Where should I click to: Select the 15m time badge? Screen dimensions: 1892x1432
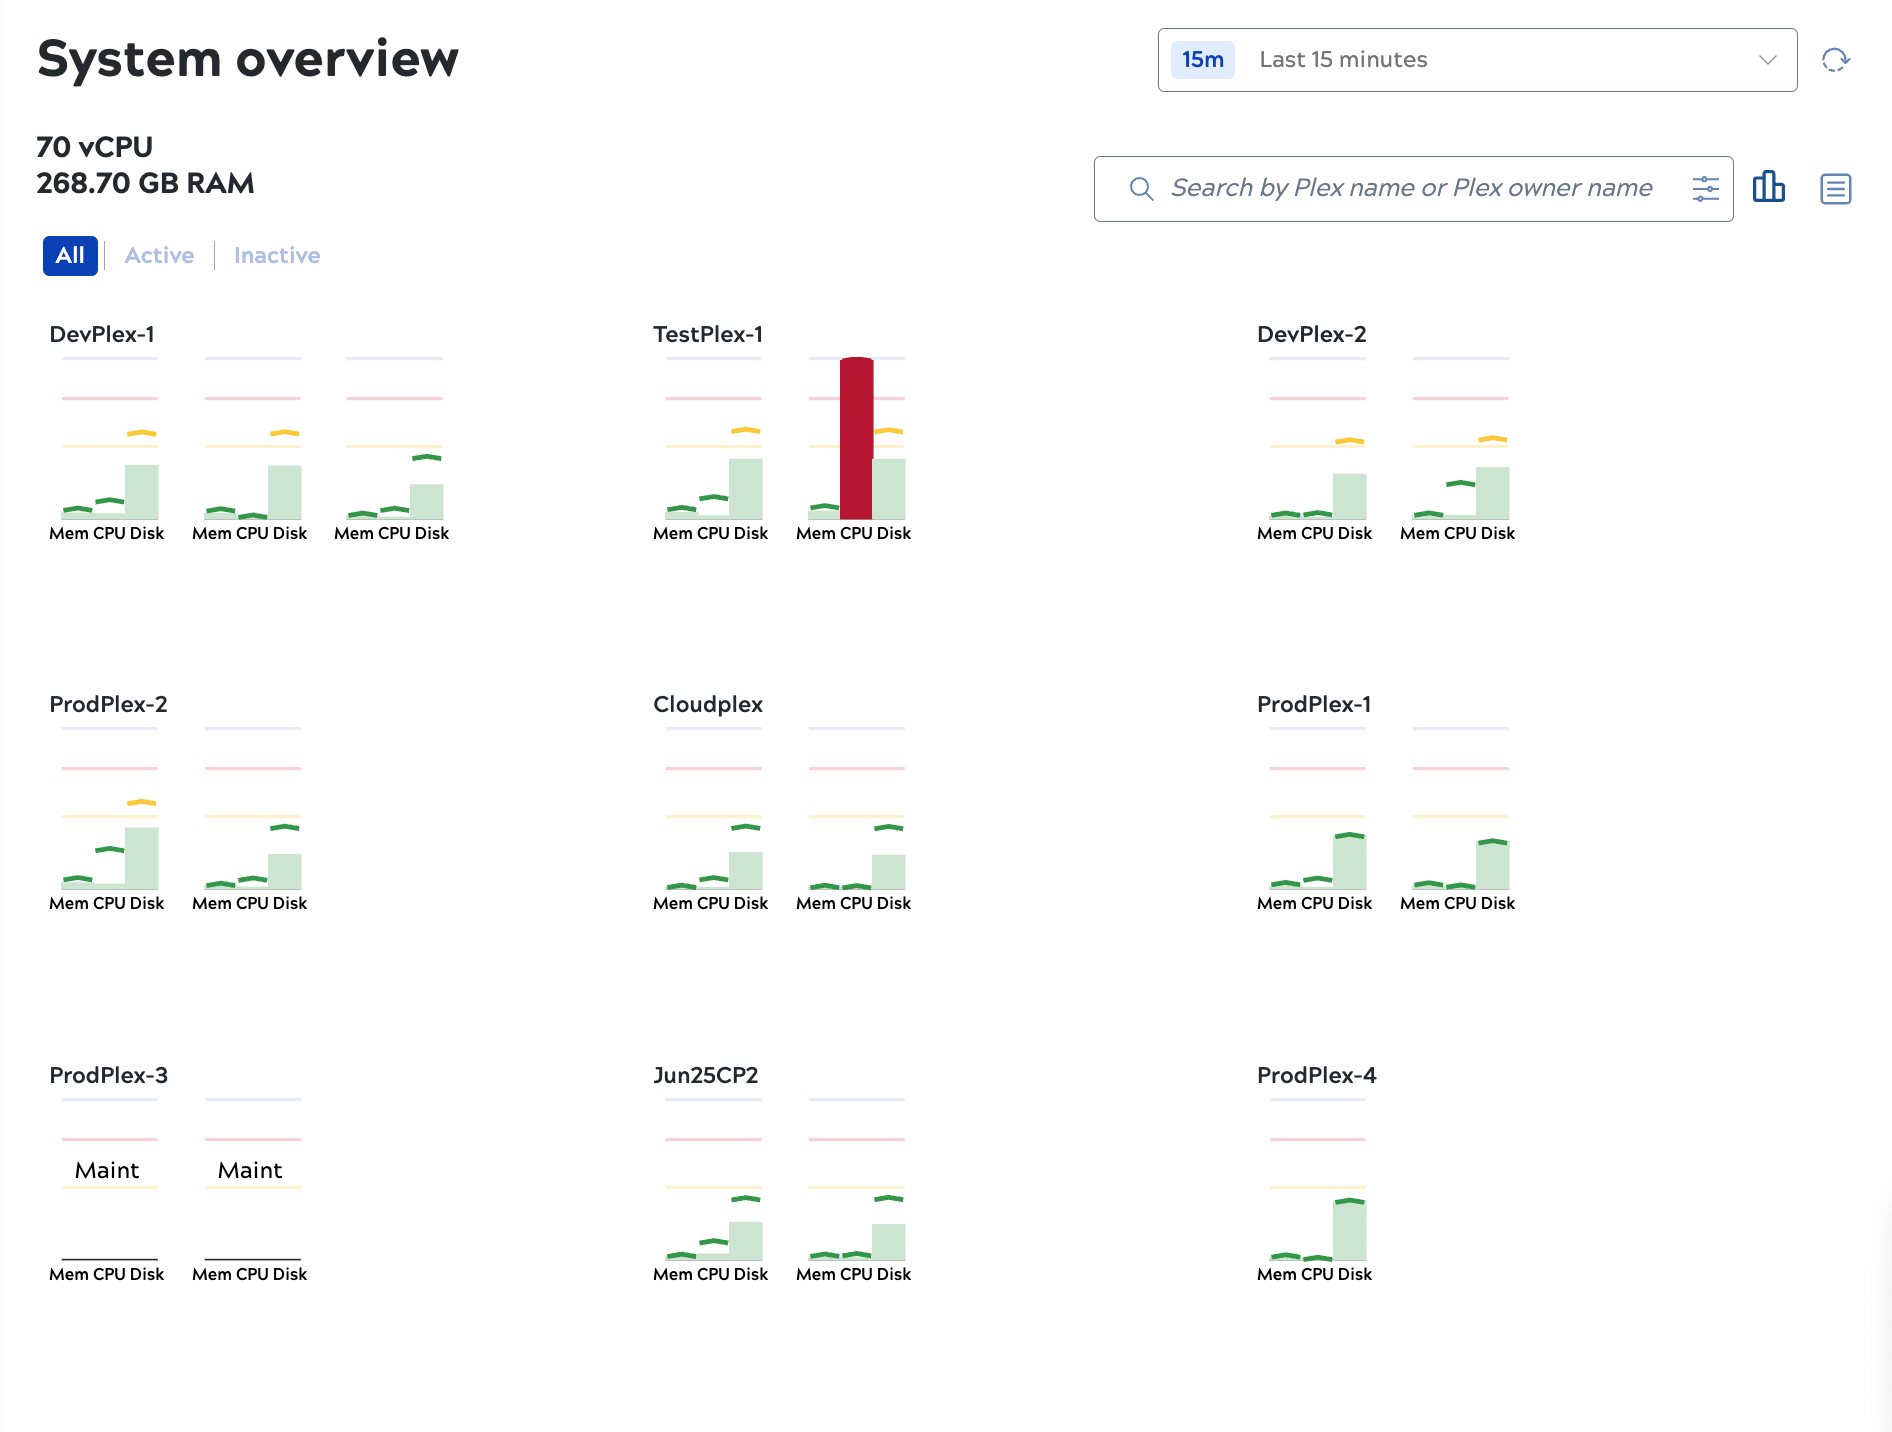pyautogui.click(x=1202, y=60)
